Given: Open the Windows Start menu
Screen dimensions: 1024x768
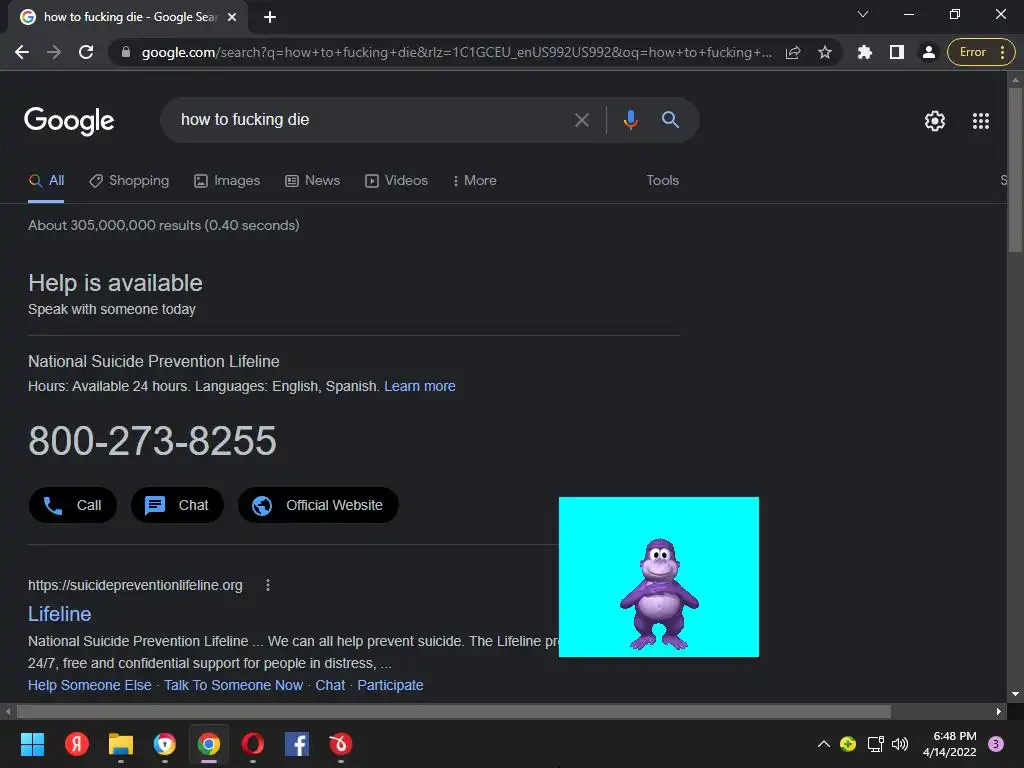Looking at the screenshot, I should click(33, 744).
